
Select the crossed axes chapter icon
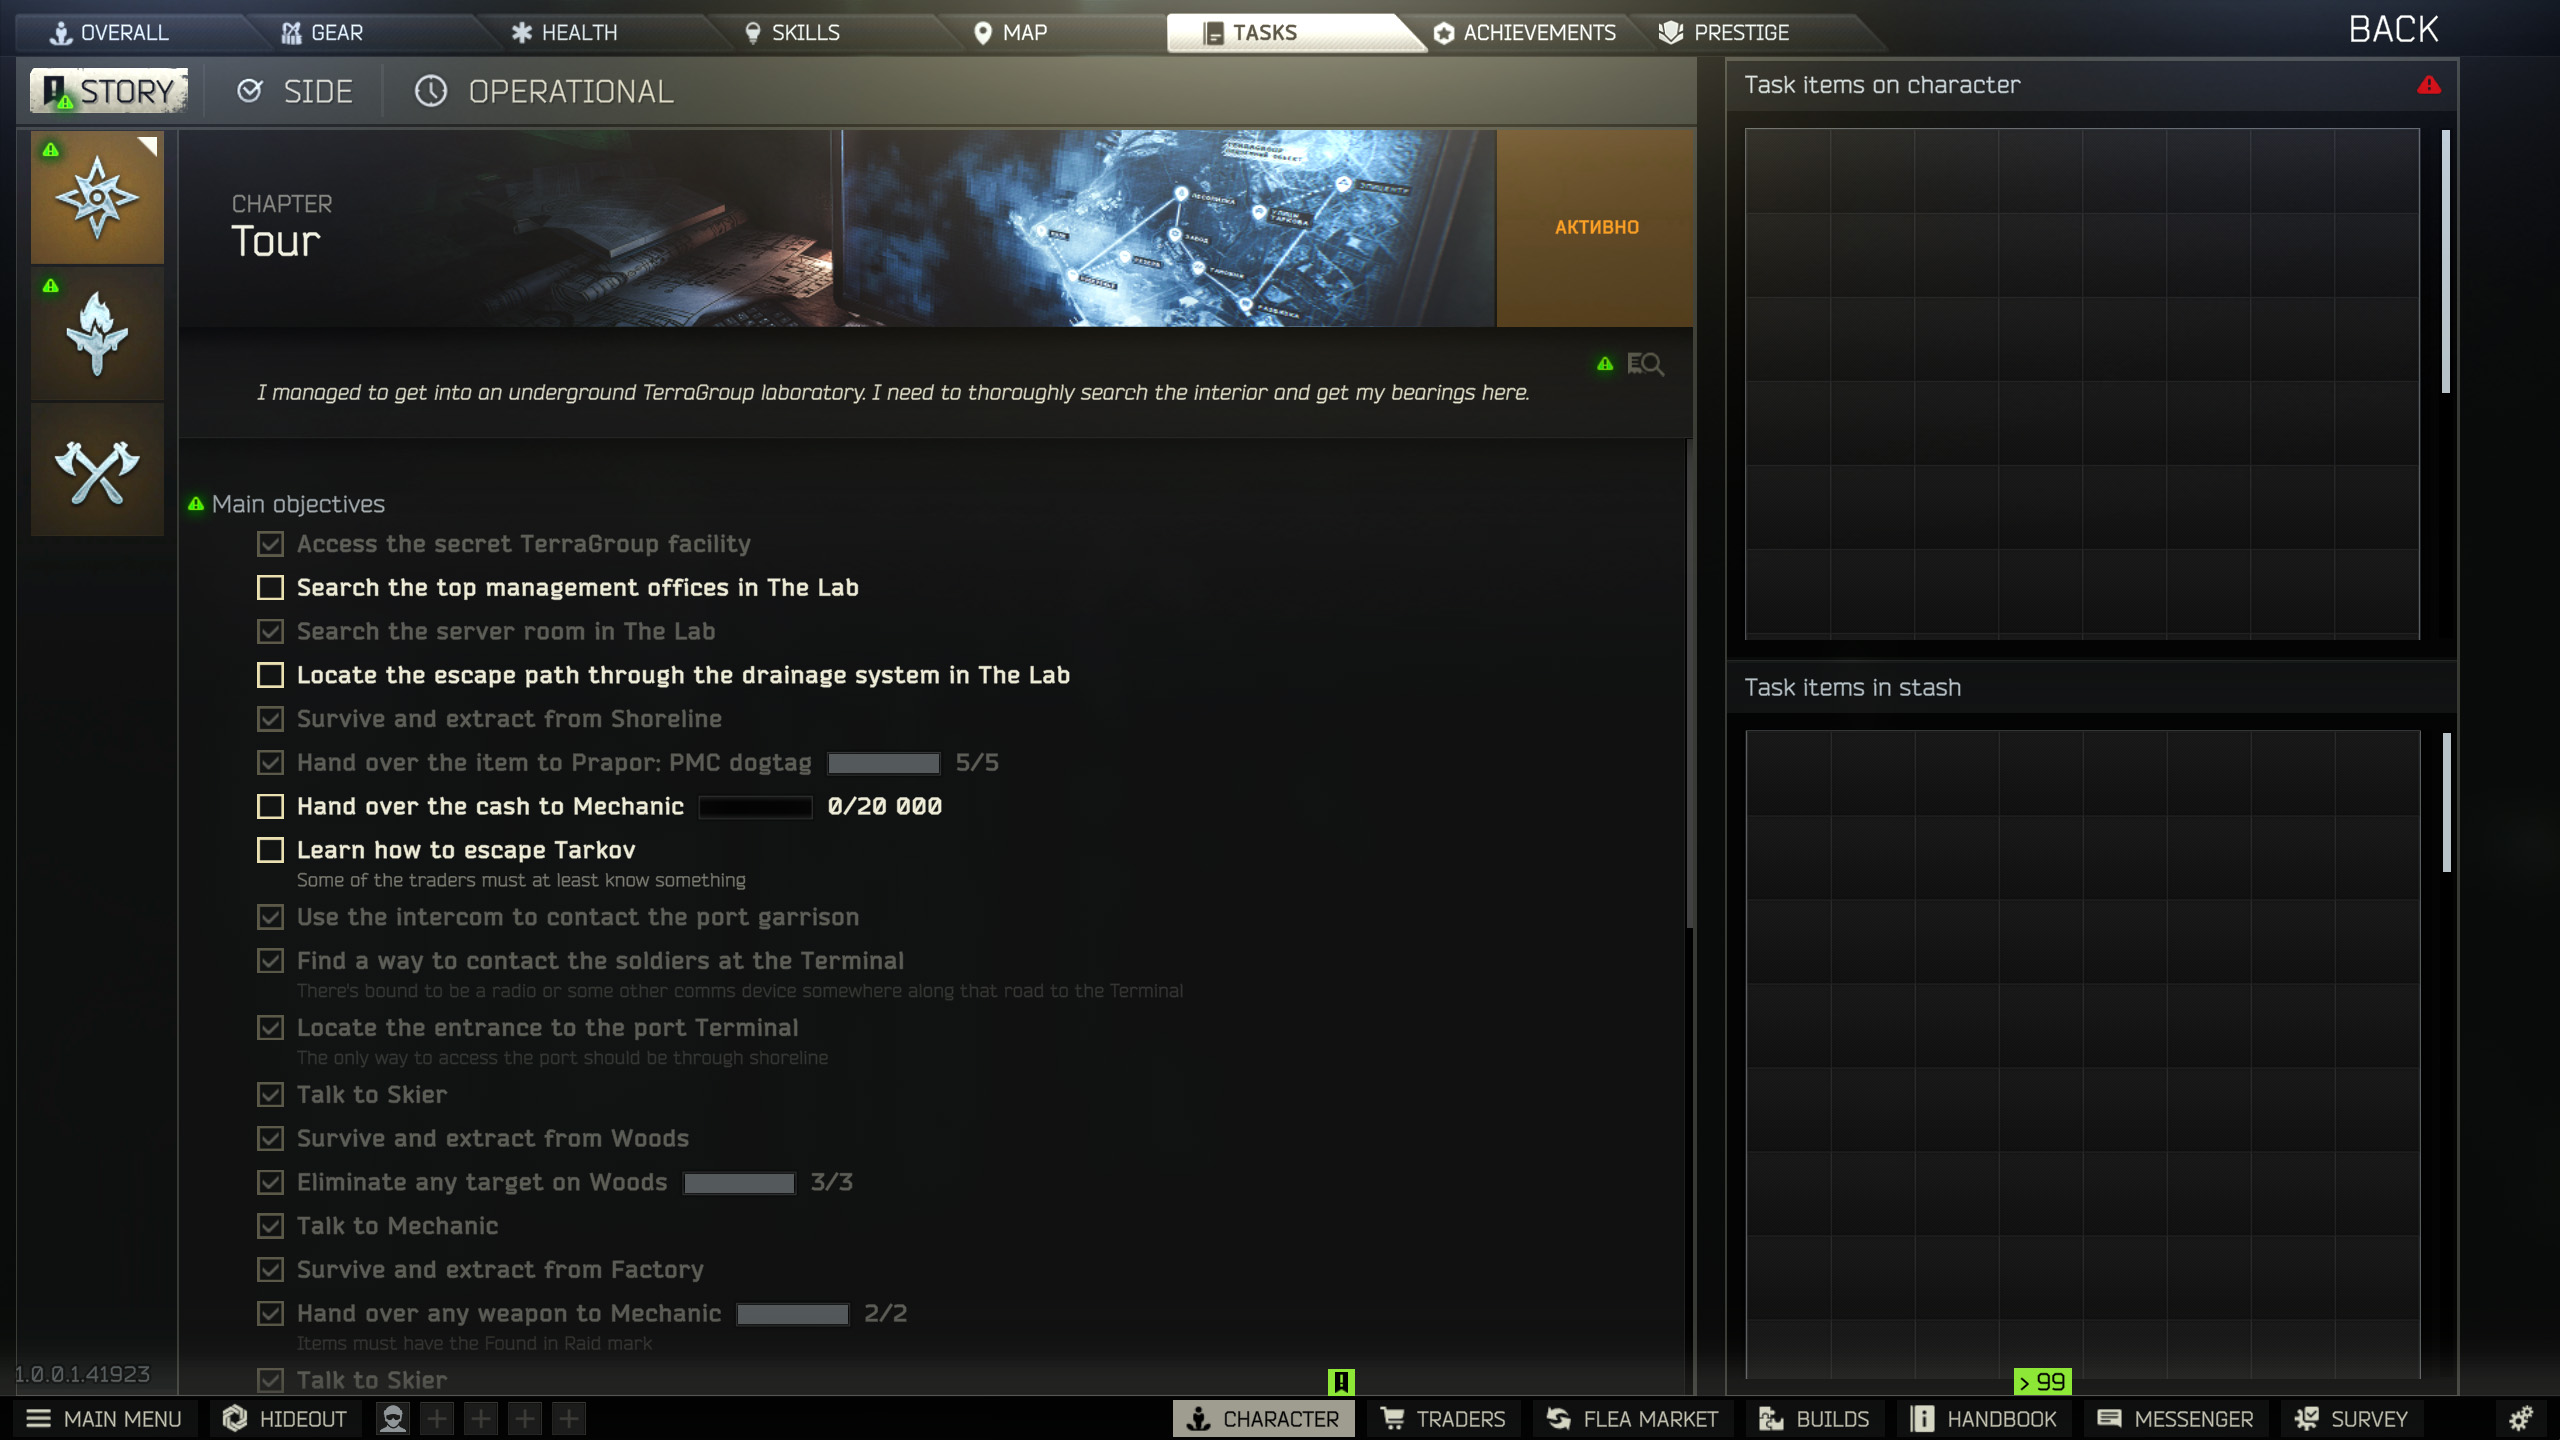pyautogui.click(x=97, y=471)
